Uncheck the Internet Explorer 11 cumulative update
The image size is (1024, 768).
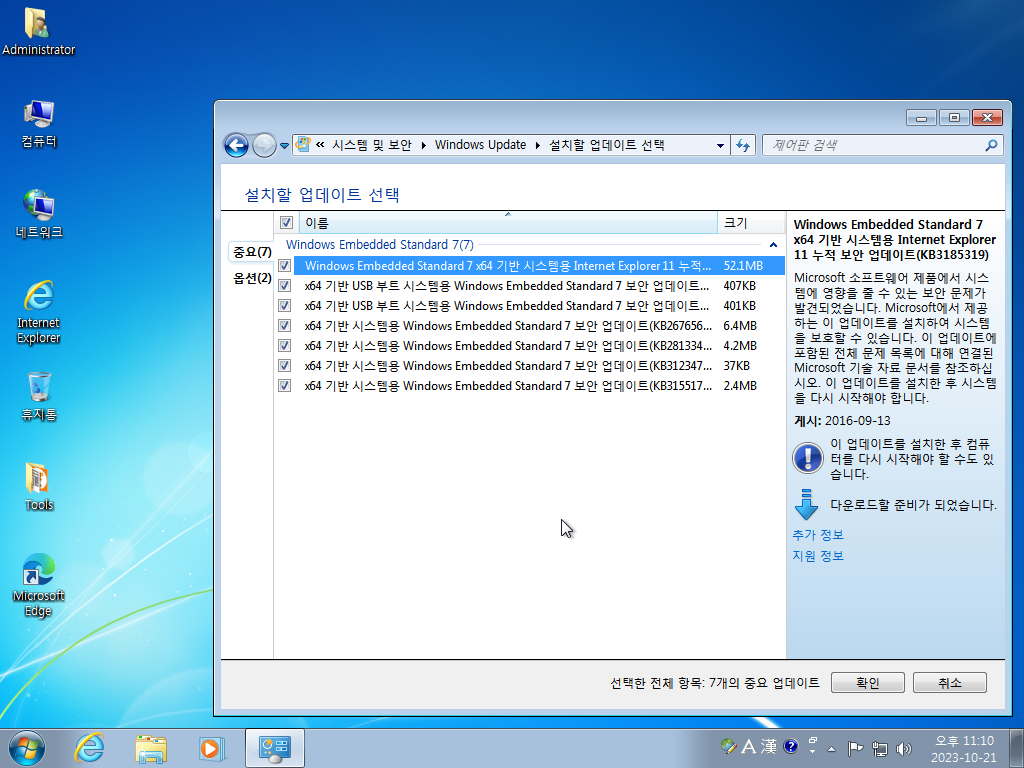pos(285,266)
